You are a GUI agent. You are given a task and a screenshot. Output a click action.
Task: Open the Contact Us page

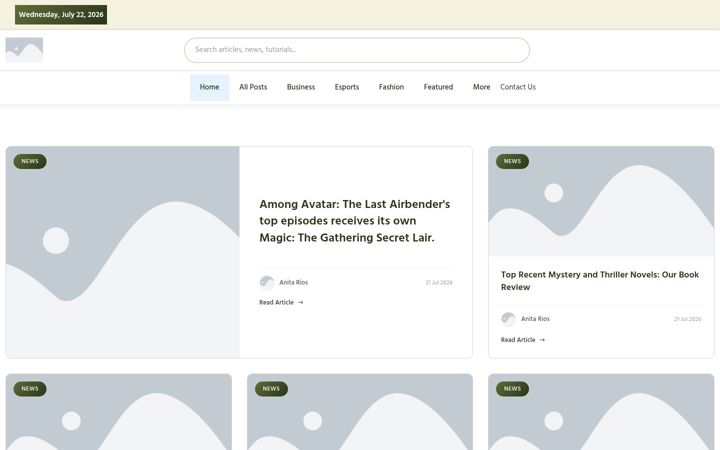[518, 87]
